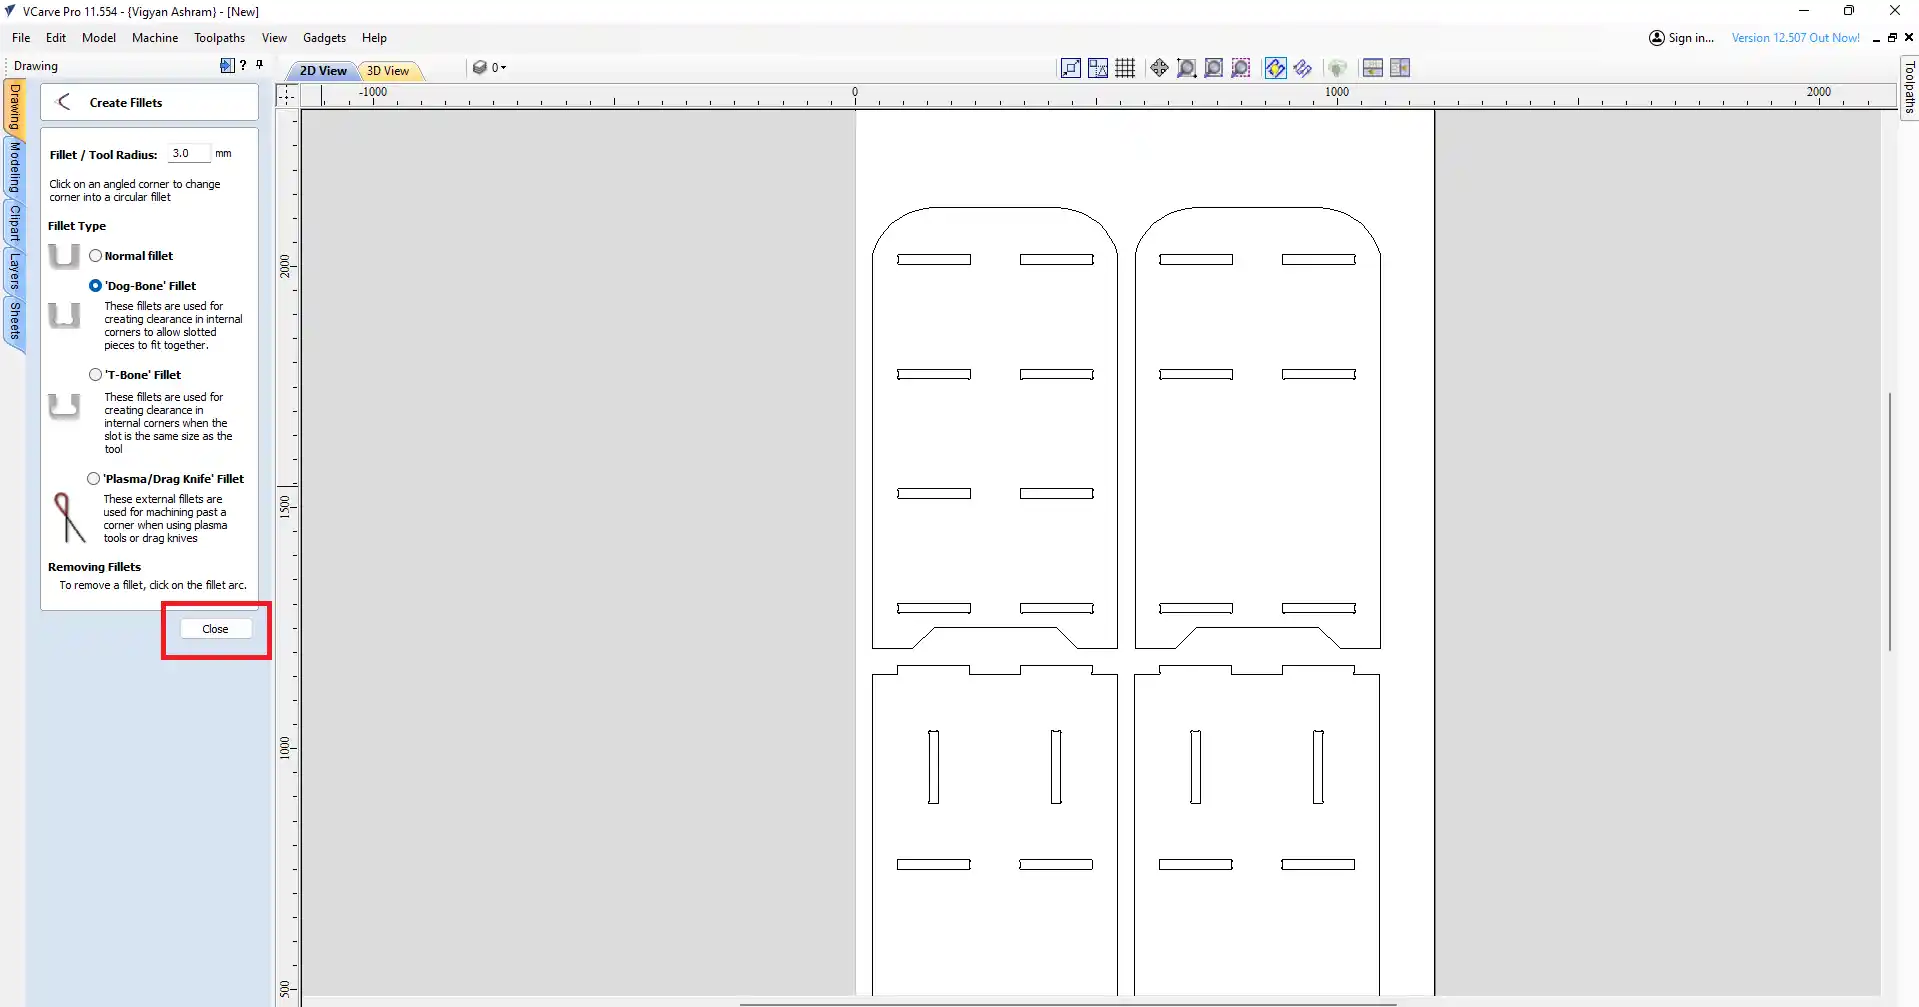Toggle the snap grid icon
Screen dimensions: 1919x1007
click(1125, 68)
